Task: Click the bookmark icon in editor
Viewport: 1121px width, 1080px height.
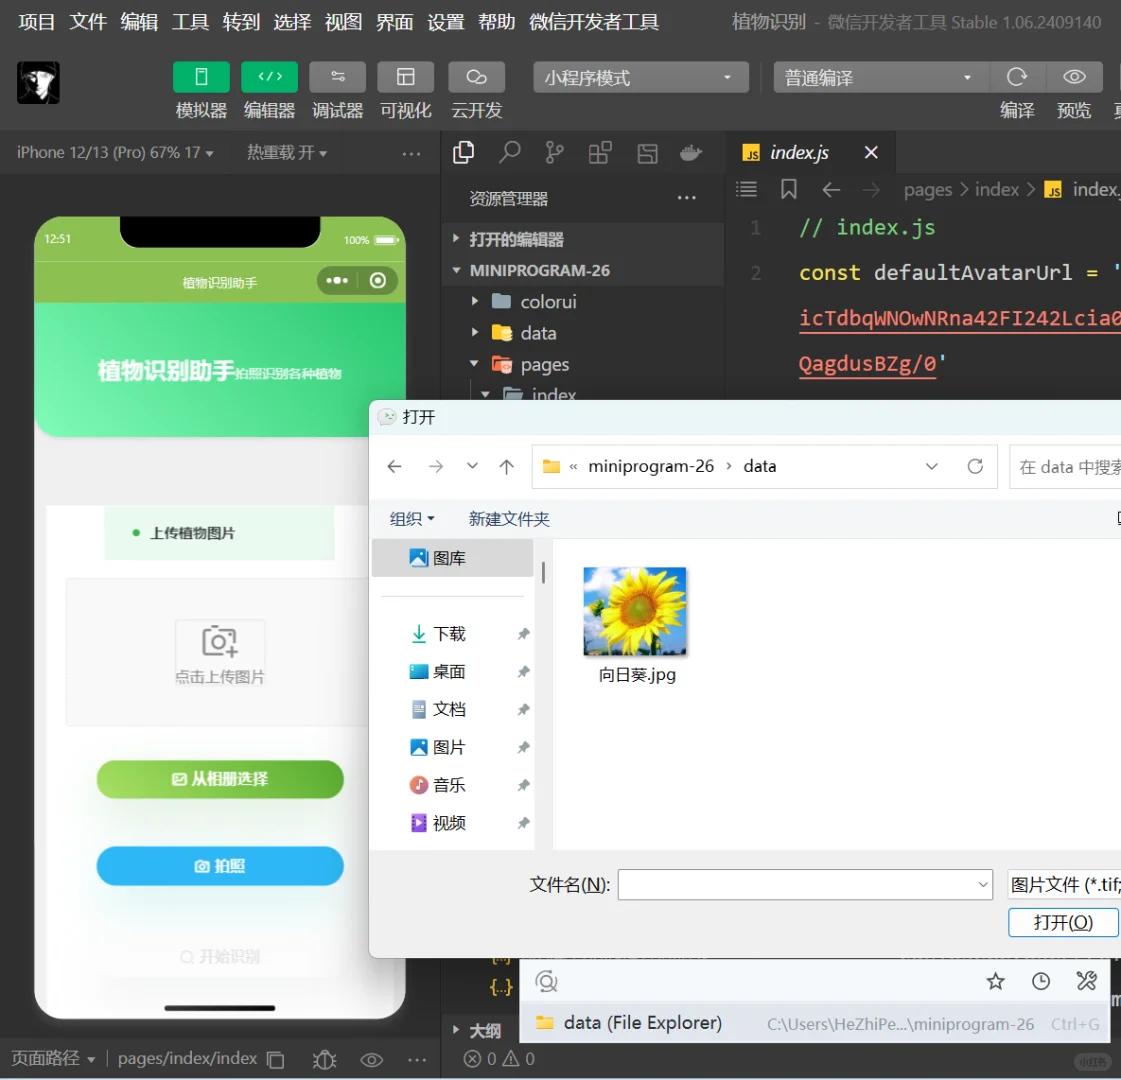Action: (x=789, y=189)
